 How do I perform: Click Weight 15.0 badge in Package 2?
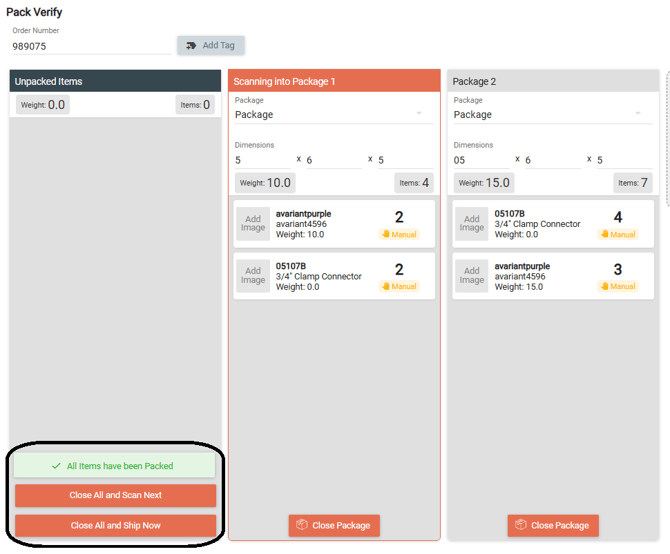(x=484, y=183)
